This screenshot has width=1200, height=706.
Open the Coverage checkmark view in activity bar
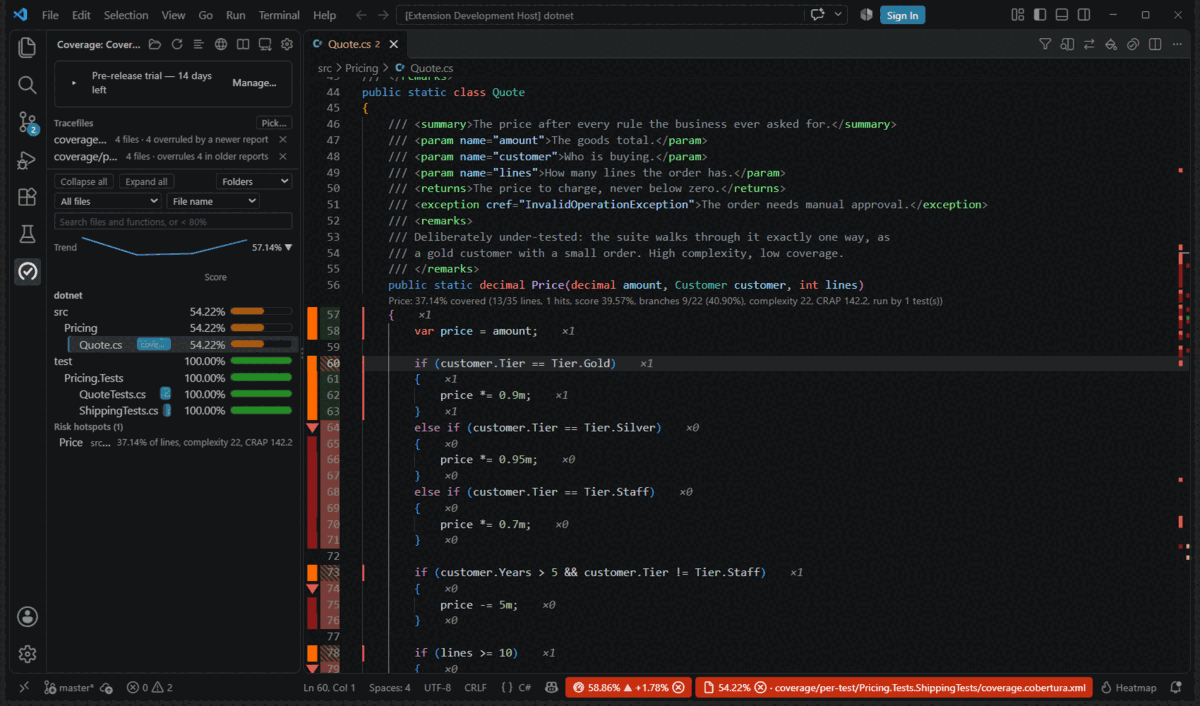pyautogui.click(x=27, y=271)
